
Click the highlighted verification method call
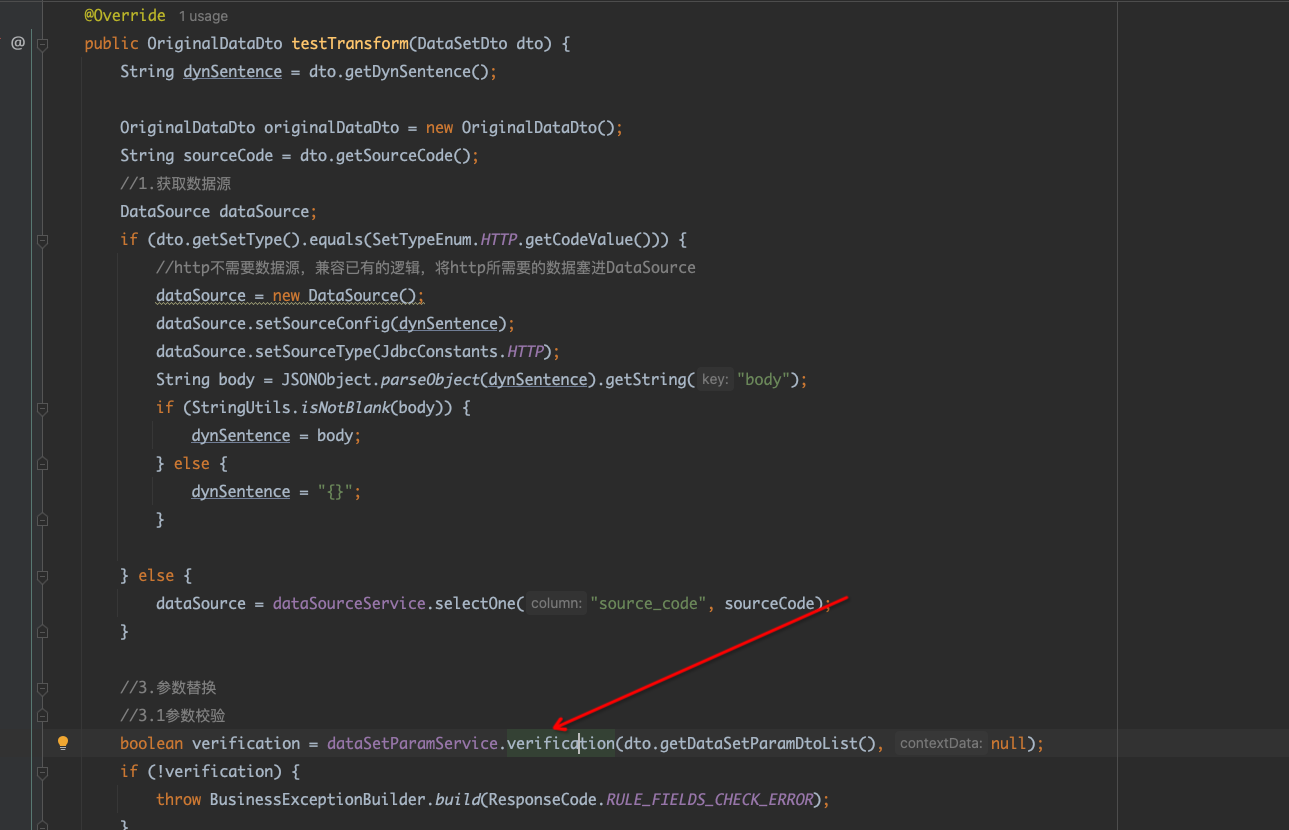[x=560, y=743]
